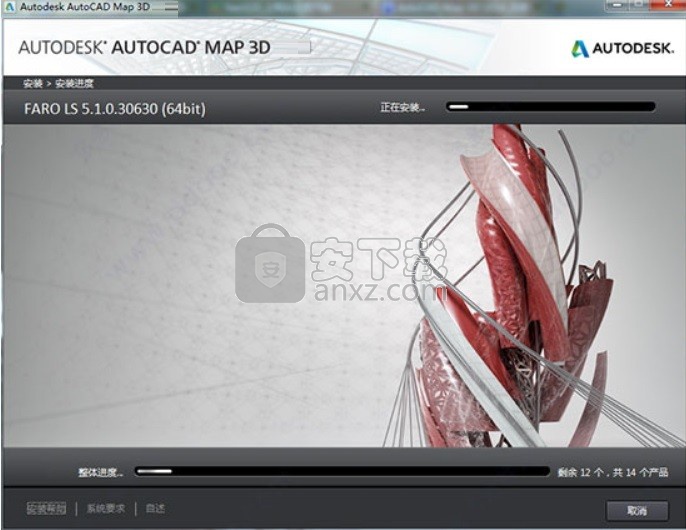Click the 剩余 12 个, 共 14 个产品 text

(612, 472)
